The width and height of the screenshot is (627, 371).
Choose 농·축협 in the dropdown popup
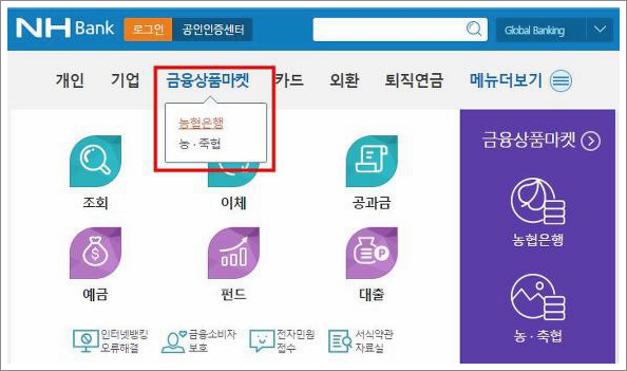(200, 143)
